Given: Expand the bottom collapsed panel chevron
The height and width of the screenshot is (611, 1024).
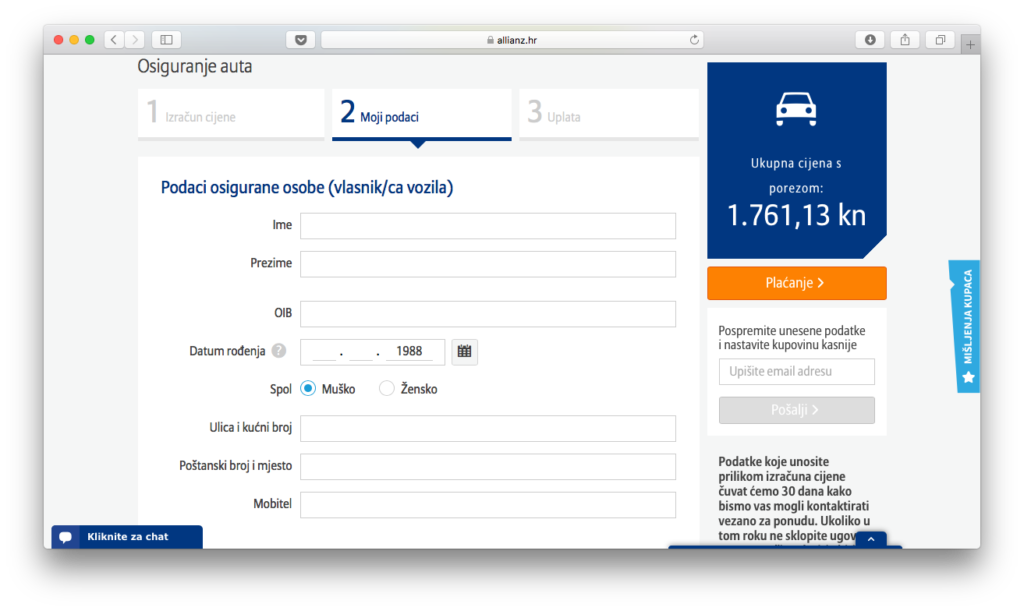Looking at the screenshot, I should [x=870, y=540].
